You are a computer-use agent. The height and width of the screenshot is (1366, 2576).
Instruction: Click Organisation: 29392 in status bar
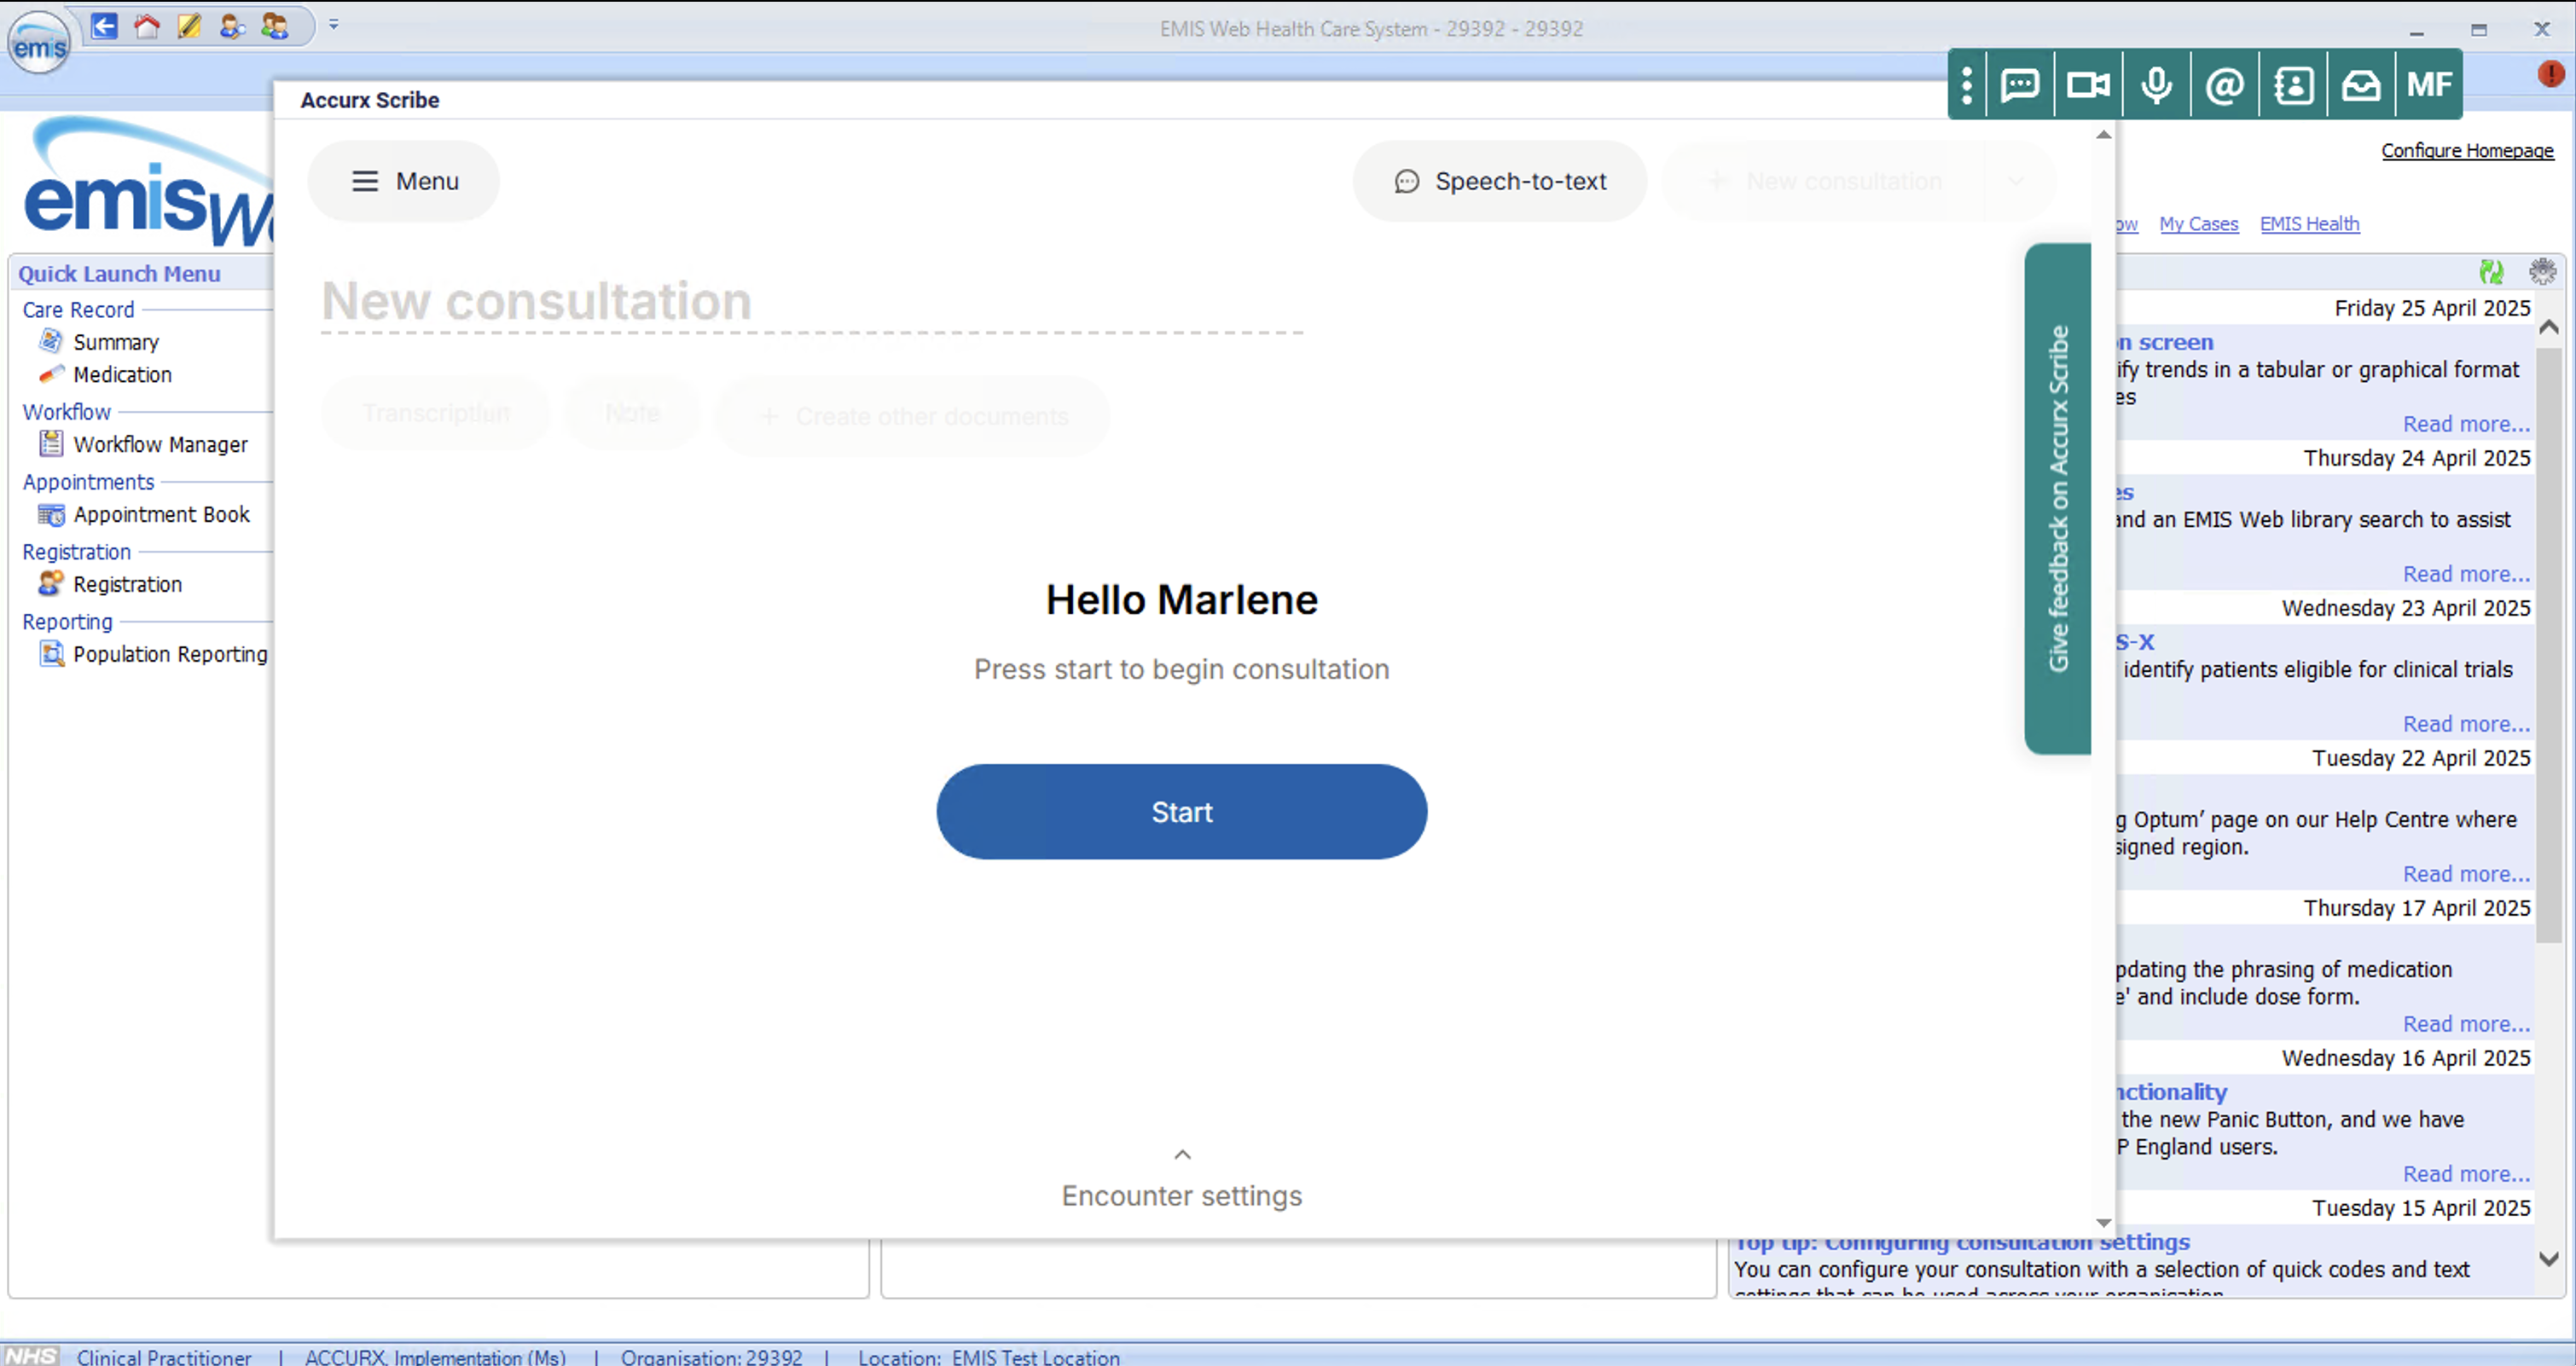tap(711, 1357)
